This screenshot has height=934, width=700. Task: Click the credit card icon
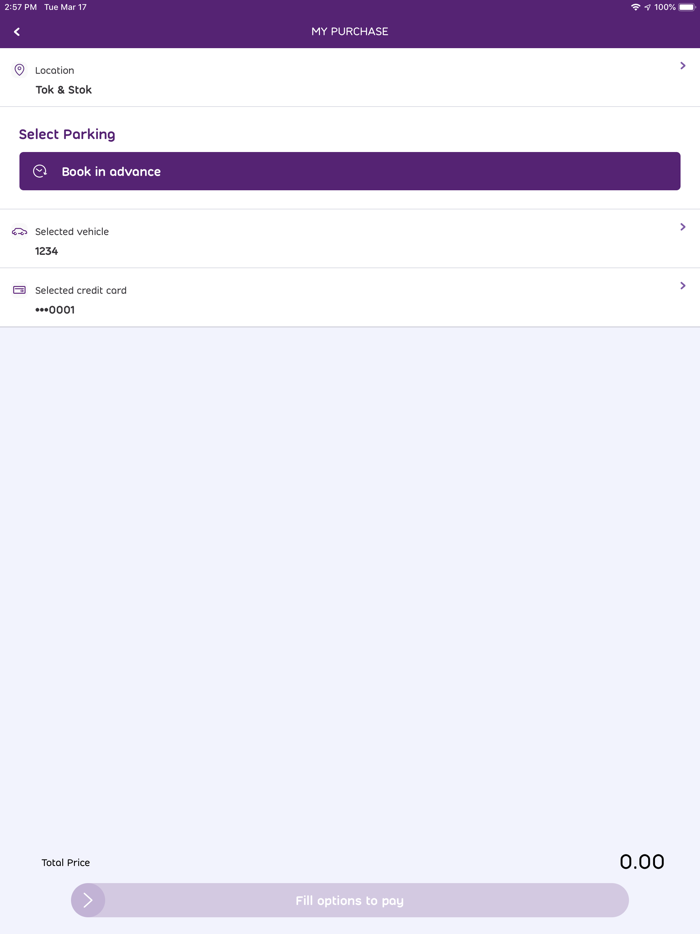19,290
